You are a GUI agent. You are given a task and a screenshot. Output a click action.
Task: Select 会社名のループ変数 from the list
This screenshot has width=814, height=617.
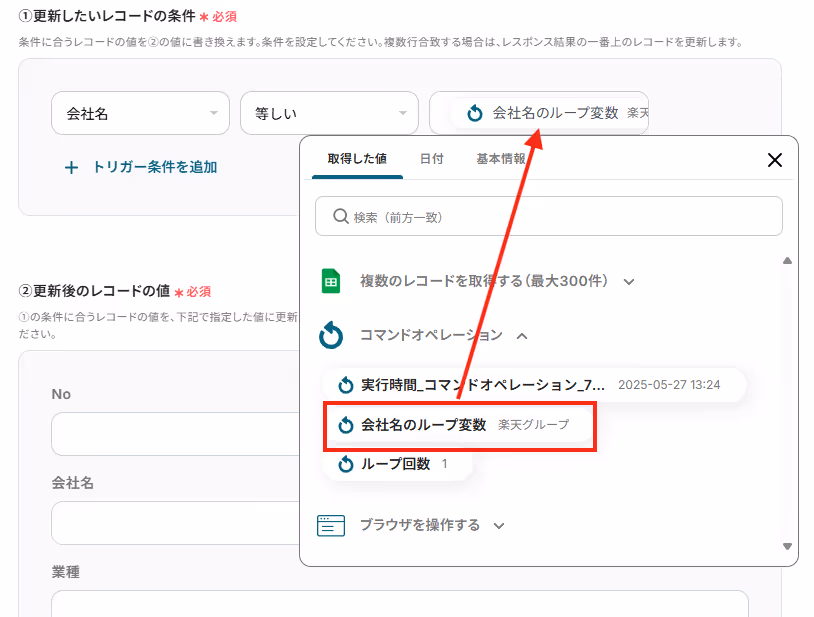click(x=460, y=426)
